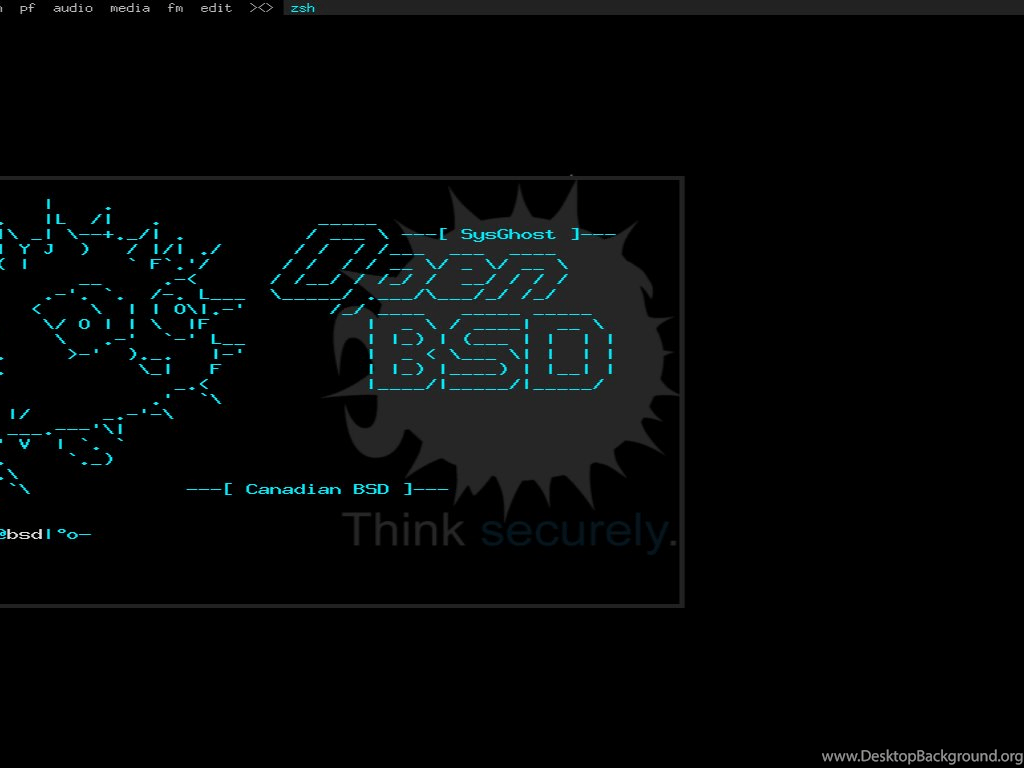1024x768 pixels.
Task: Select the cut-off leftmost workspace tag
Action: coord(3,8)
